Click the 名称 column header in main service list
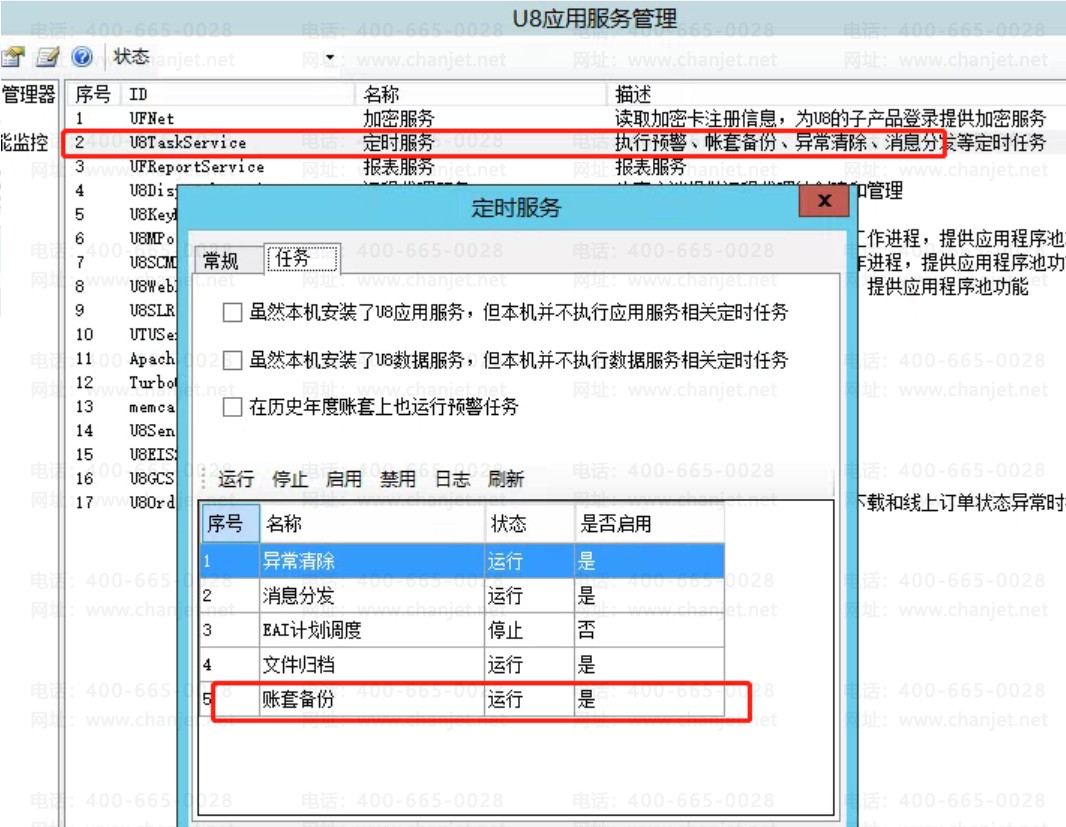1066x827 pixels. point(481,94)
